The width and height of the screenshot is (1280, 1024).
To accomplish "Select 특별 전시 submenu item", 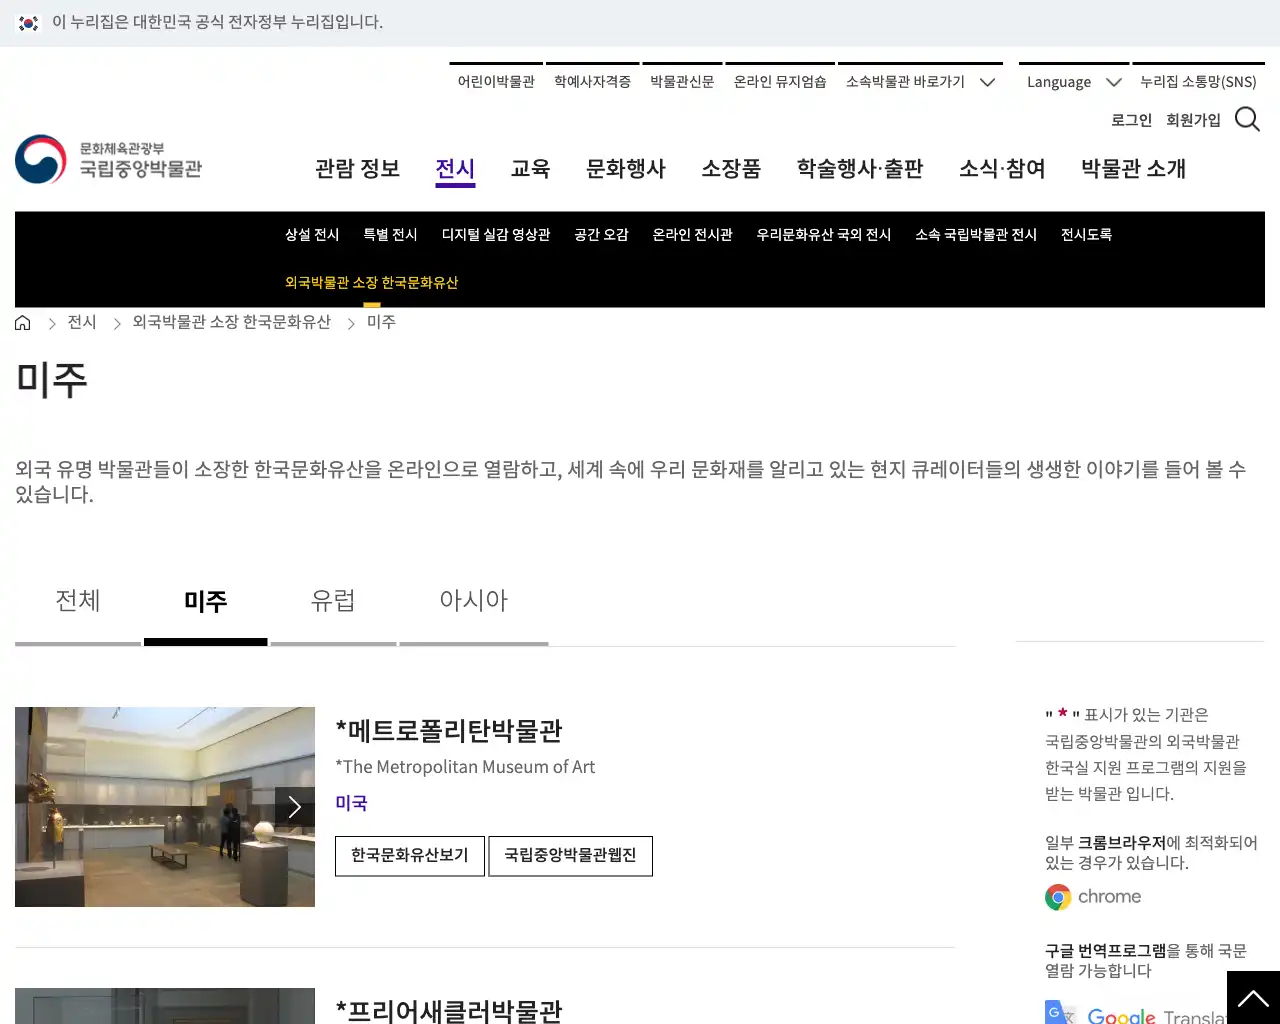I will (390, 235).
